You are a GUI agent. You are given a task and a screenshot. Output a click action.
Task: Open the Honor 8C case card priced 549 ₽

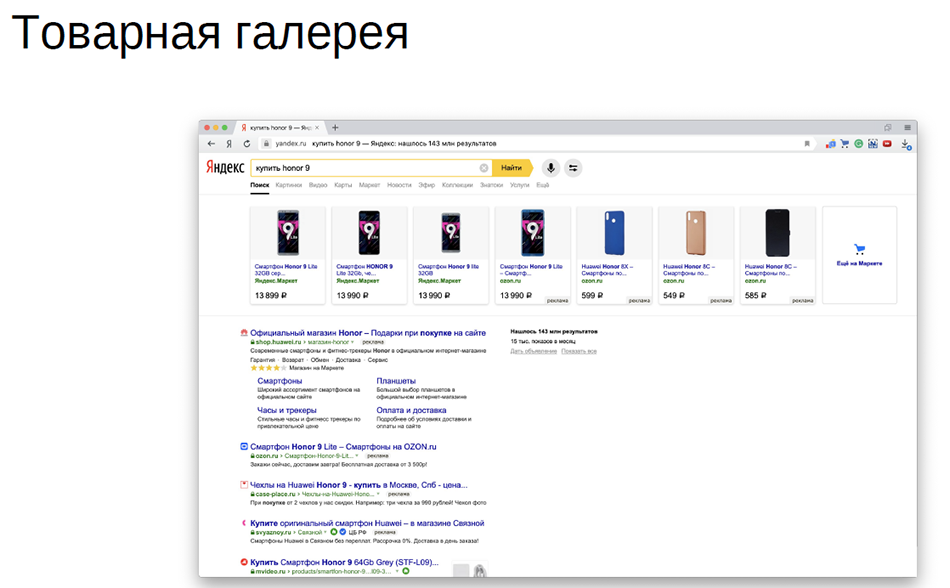[696, 255]
